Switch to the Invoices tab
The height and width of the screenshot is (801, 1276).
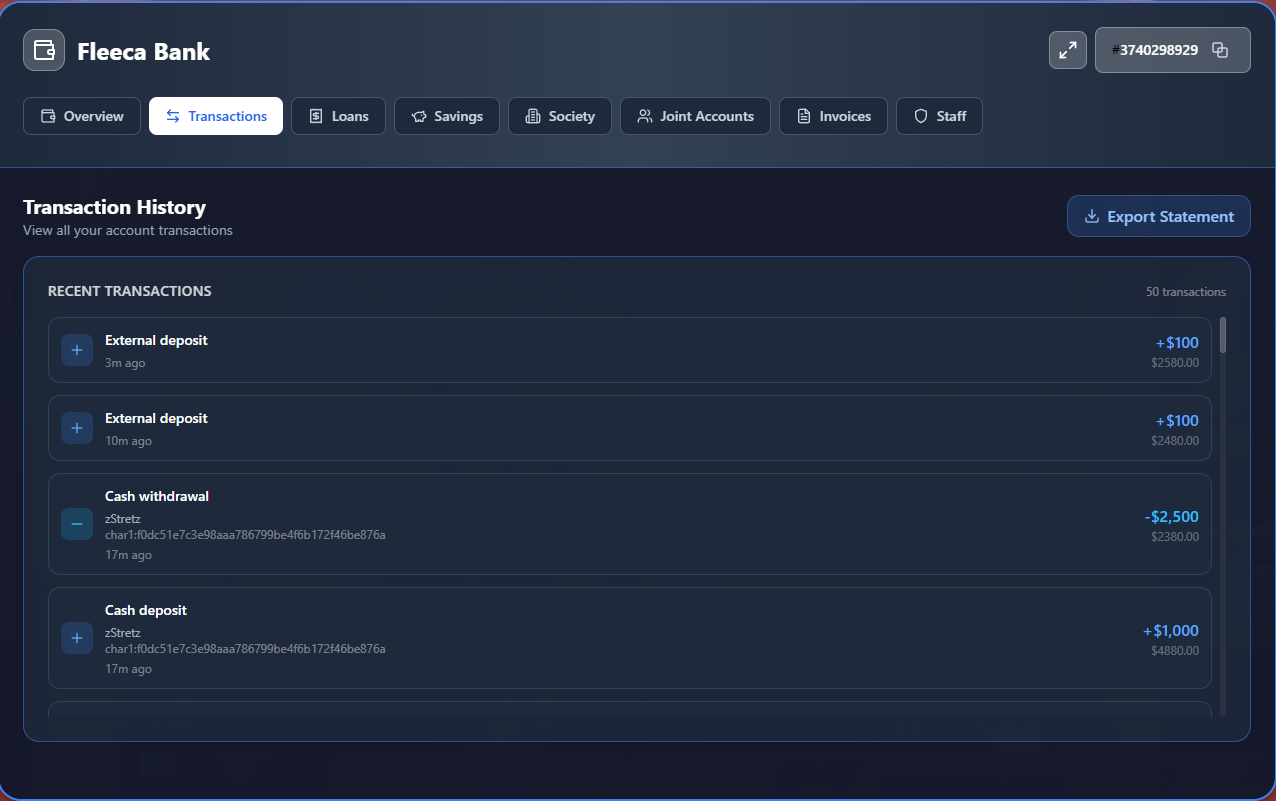tap(833, 116)
